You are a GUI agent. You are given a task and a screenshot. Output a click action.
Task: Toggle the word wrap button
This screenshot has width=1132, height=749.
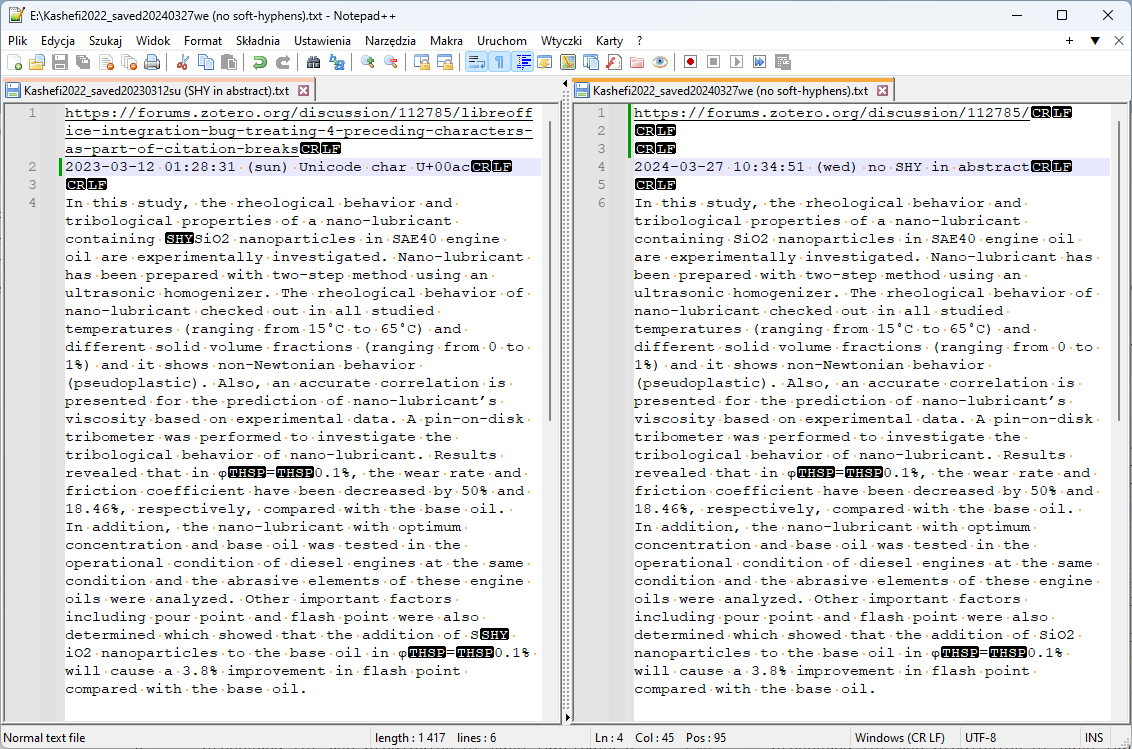point(476,62)
